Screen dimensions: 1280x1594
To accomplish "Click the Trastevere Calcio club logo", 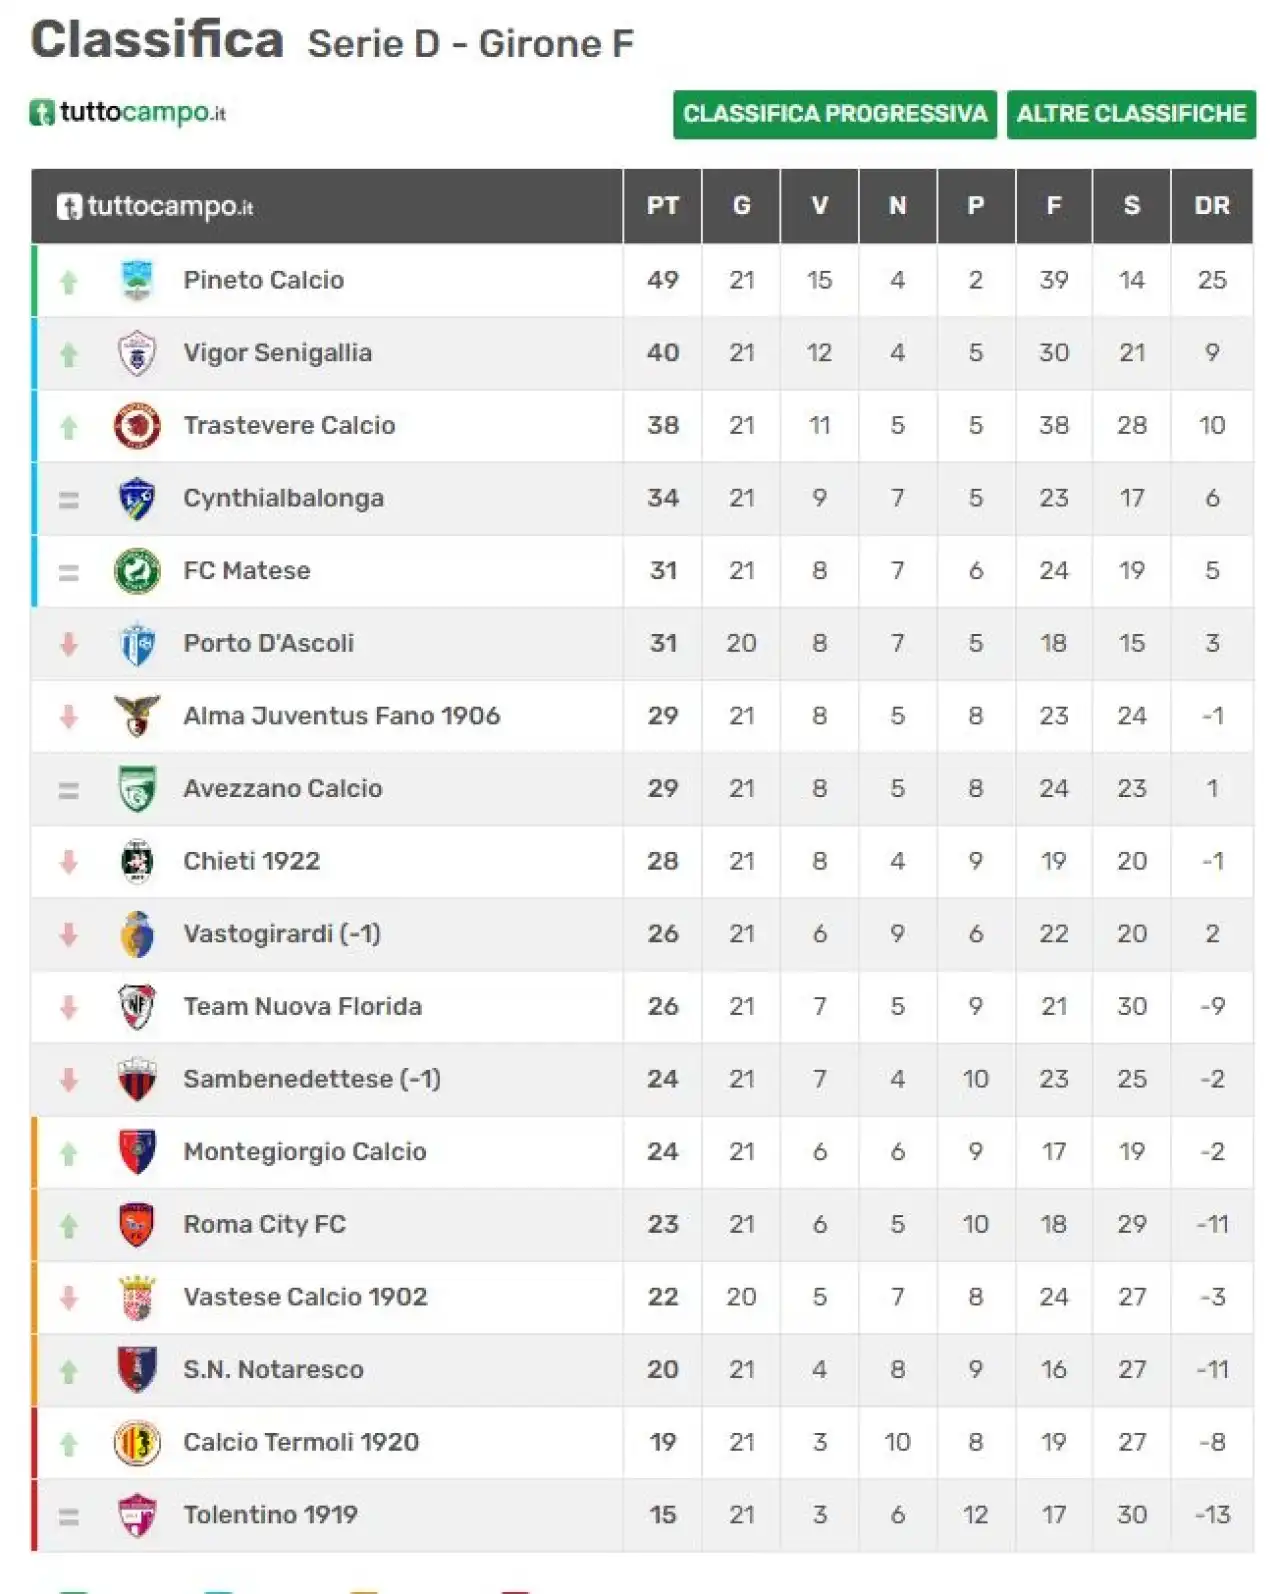I will coord(137,426).
